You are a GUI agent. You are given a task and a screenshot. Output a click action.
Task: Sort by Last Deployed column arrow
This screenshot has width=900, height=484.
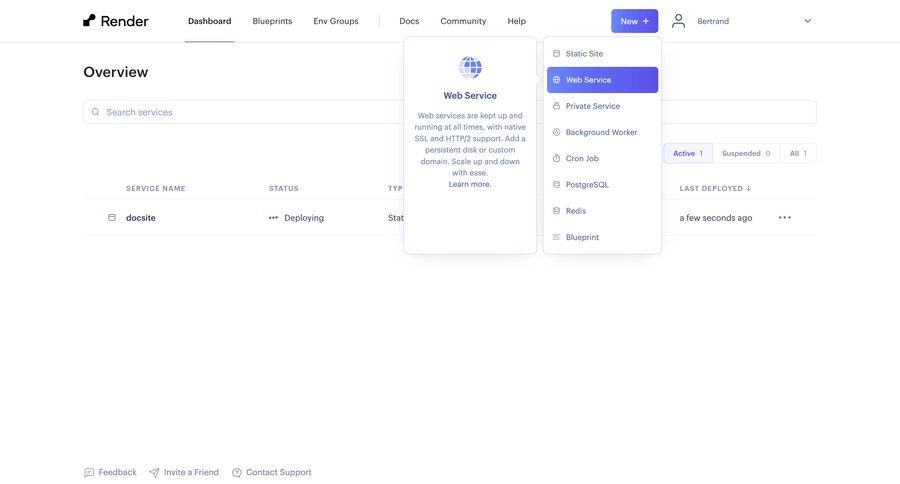pos(749,189)
